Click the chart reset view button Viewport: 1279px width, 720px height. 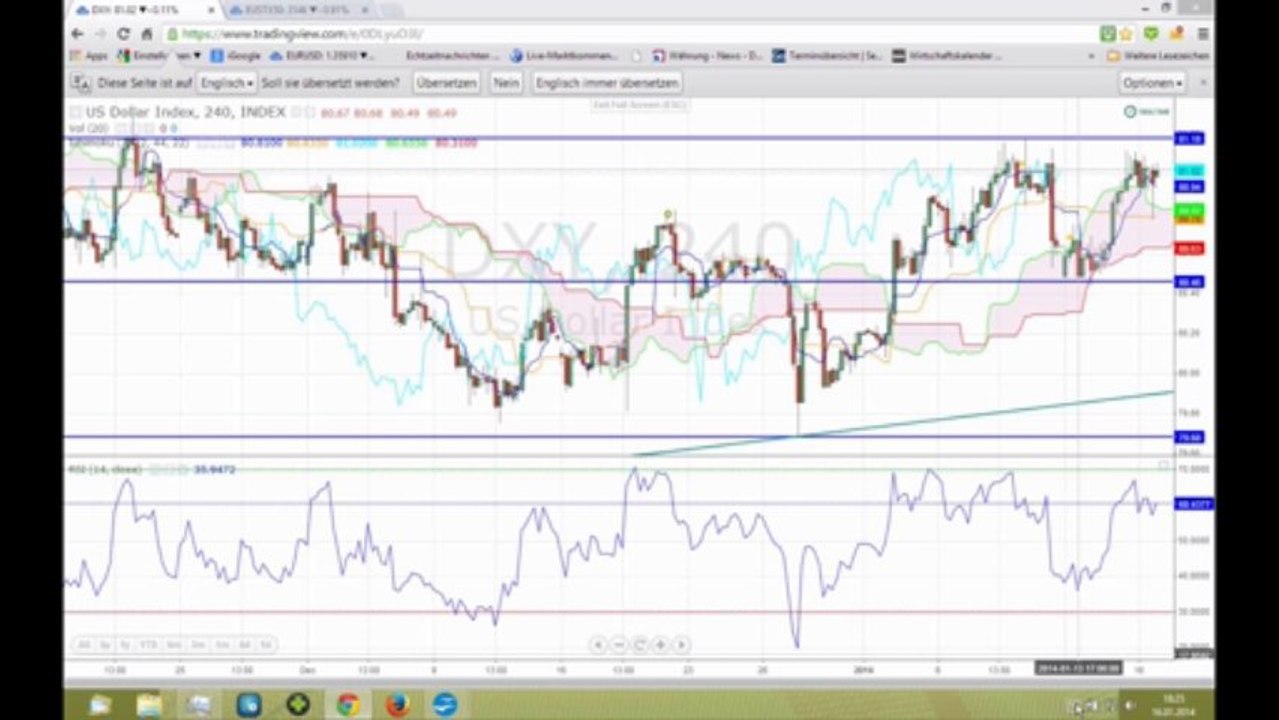(639, 645)
